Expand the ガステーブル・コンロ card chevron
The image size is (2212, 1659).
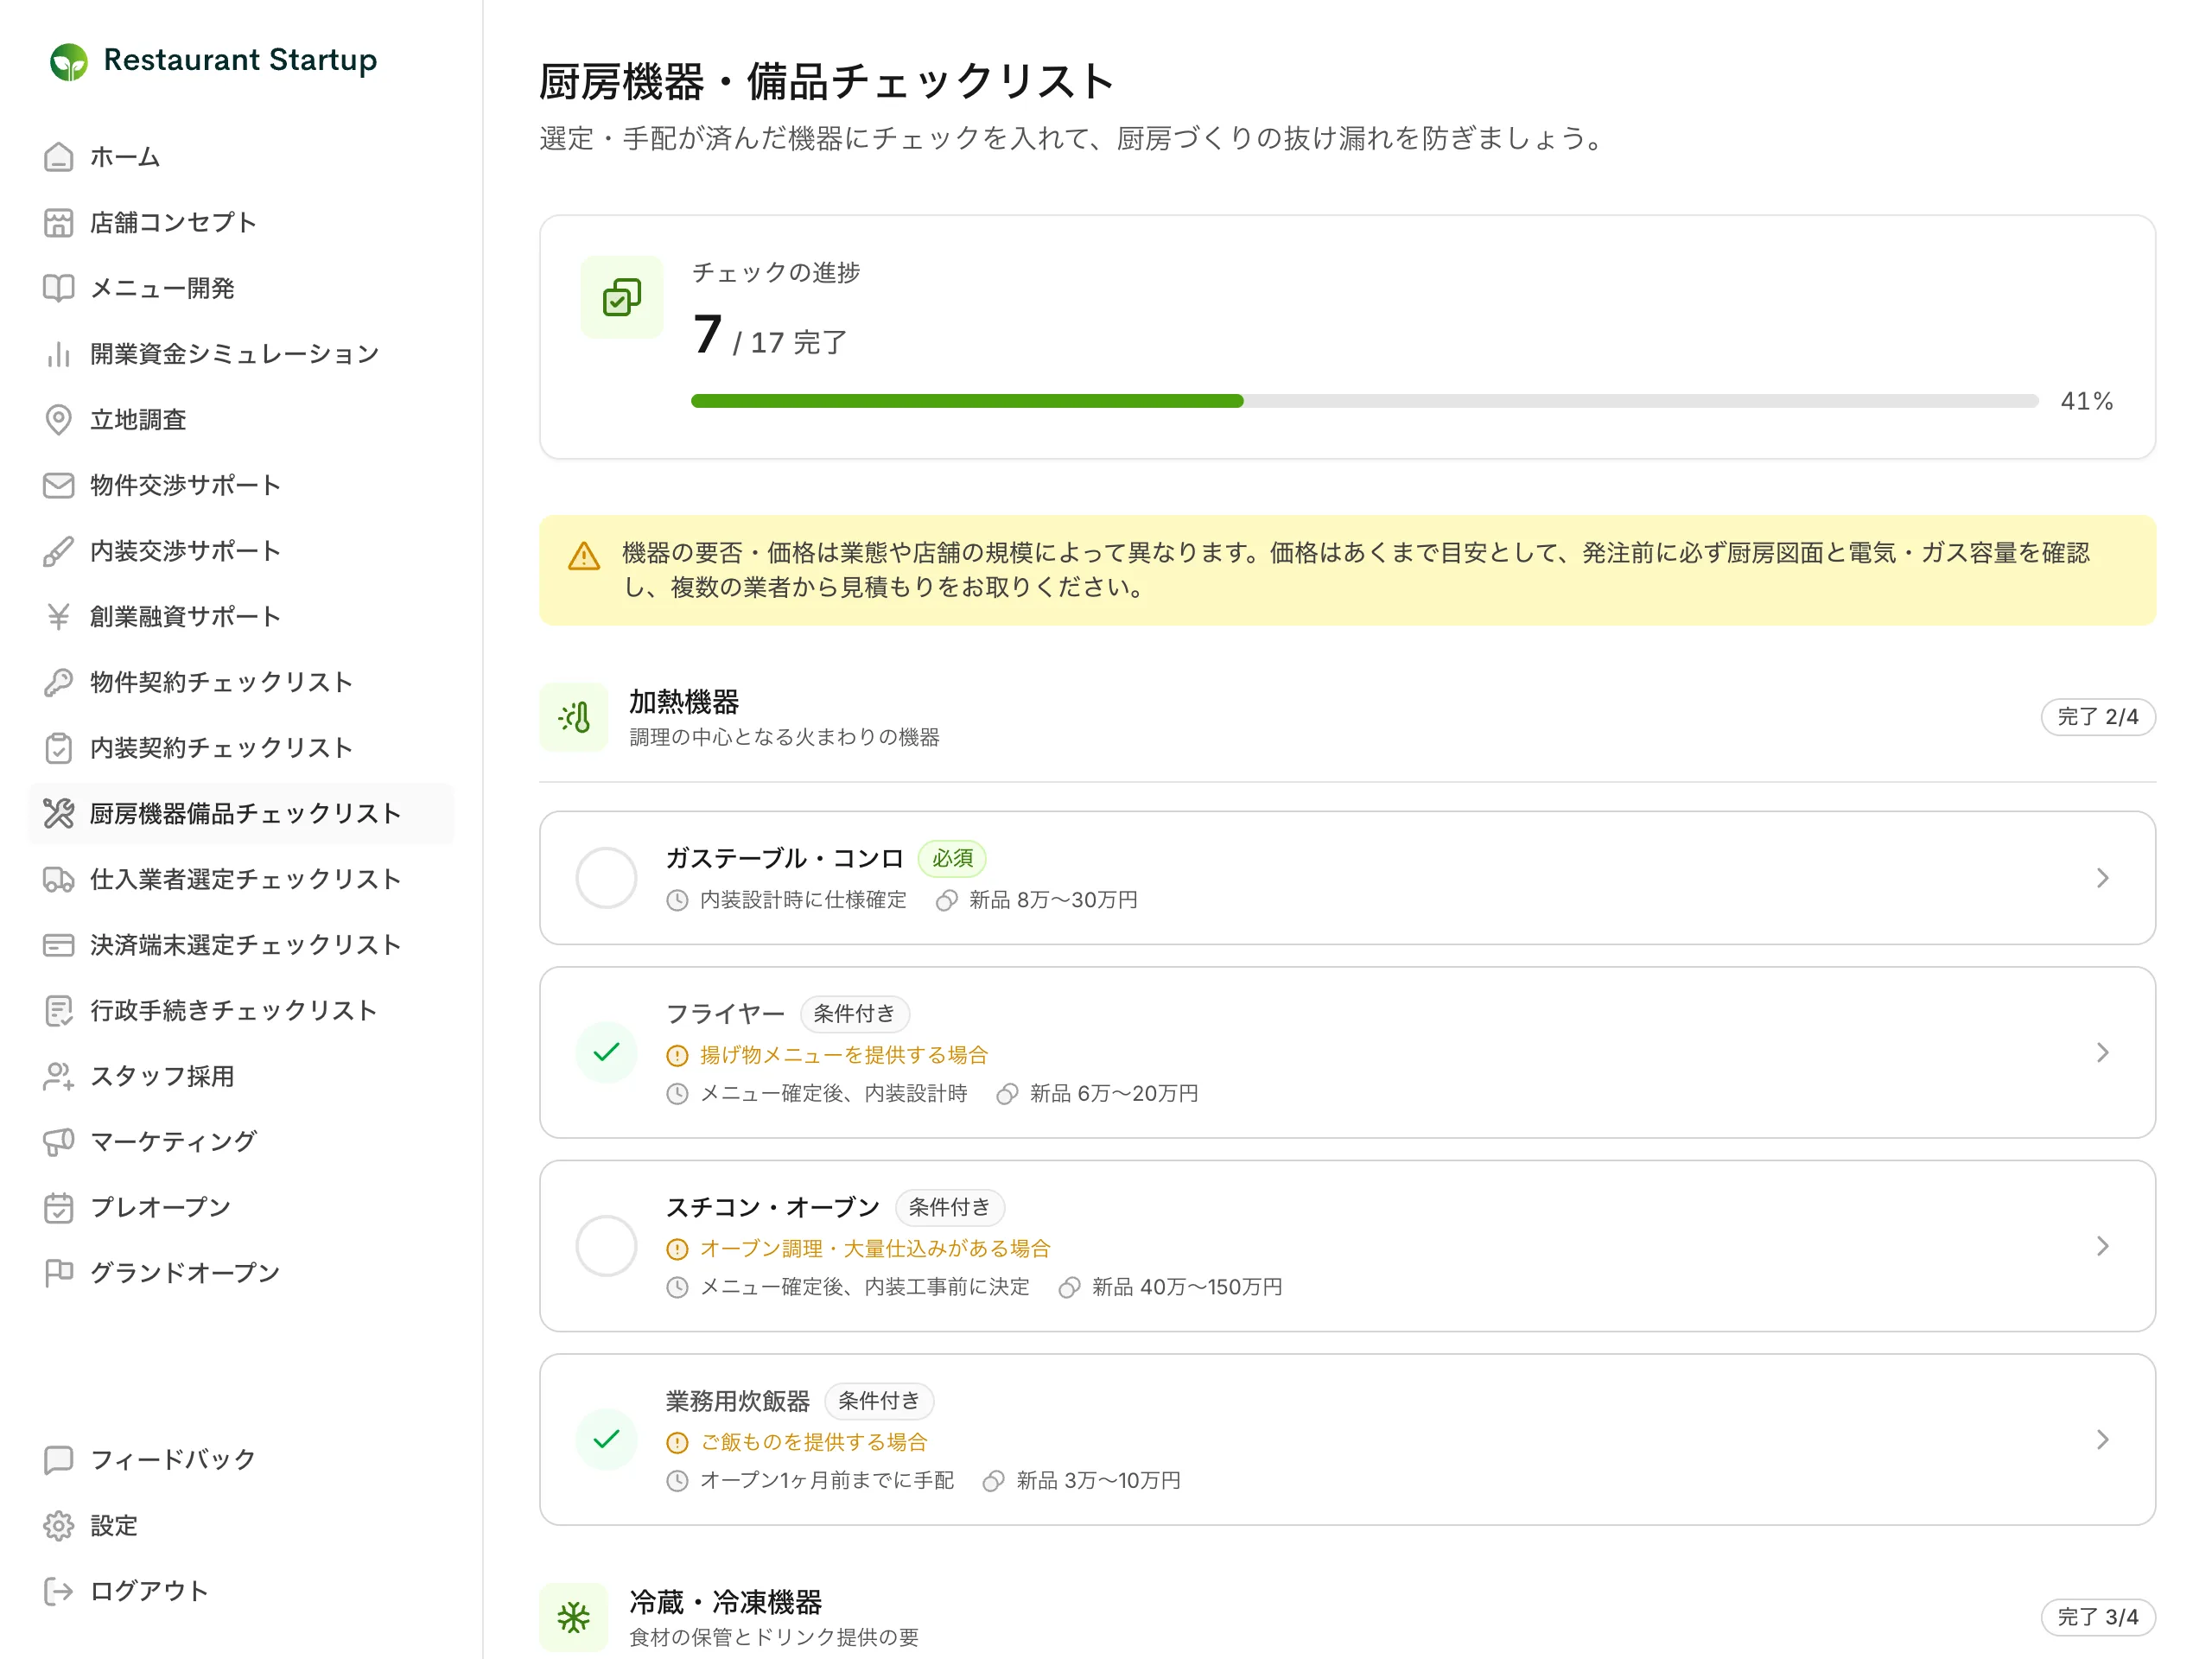point(2102,878)
